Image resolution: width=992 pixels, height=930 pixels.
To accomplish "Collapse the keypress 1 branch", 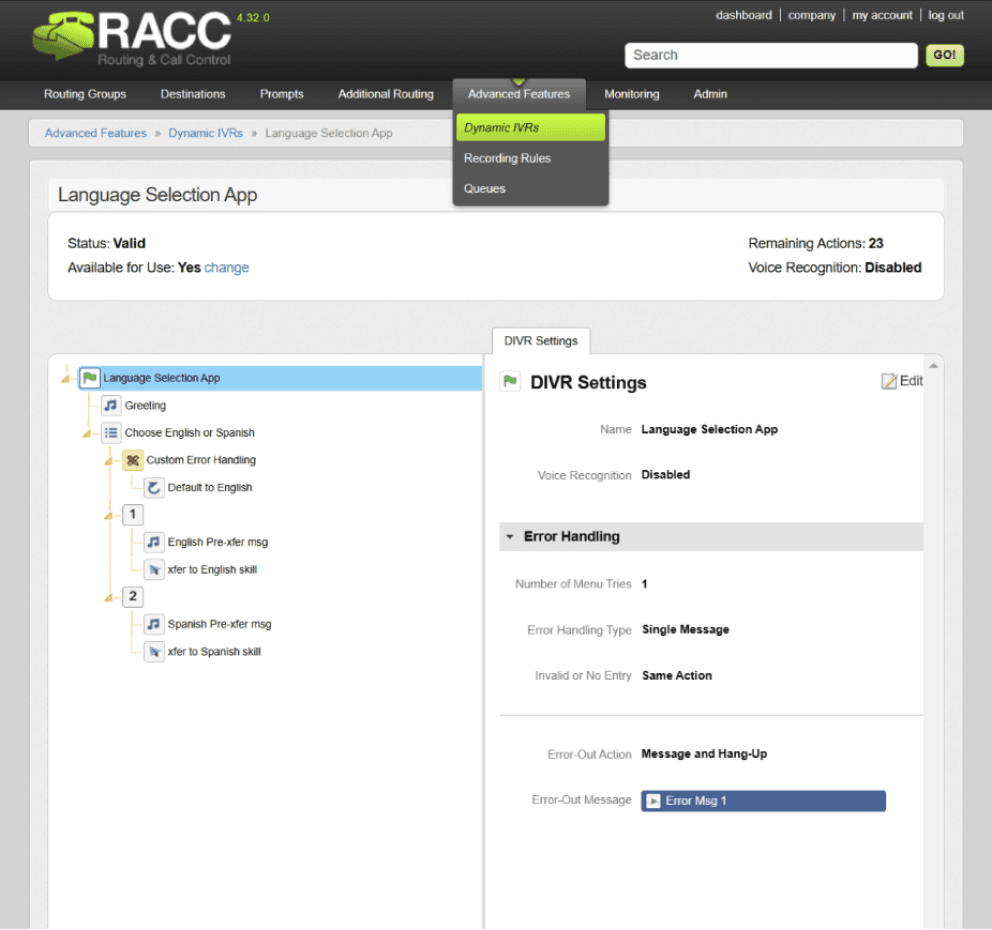I will pos(108,516).
